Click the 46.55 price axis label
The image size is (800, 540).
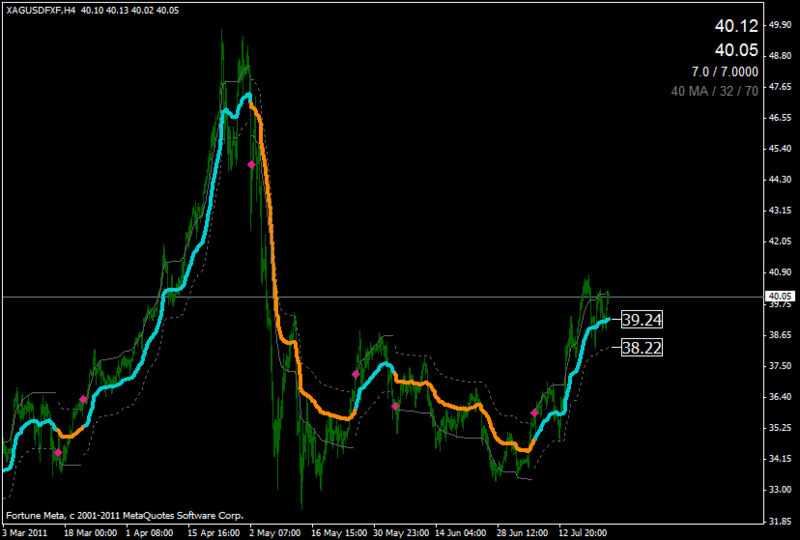(780, 117)
